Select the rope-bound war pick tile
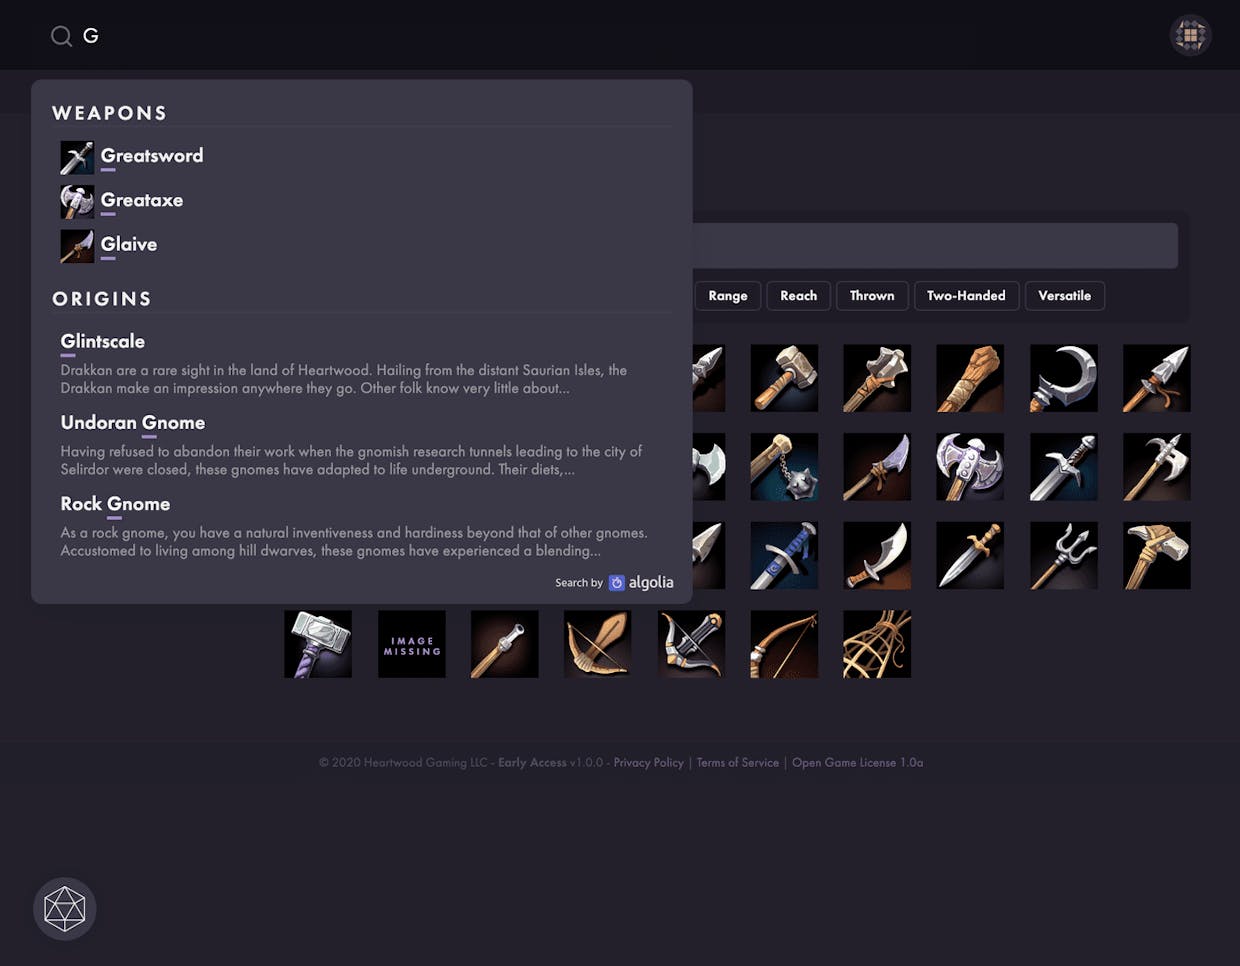 point(1157,555)
